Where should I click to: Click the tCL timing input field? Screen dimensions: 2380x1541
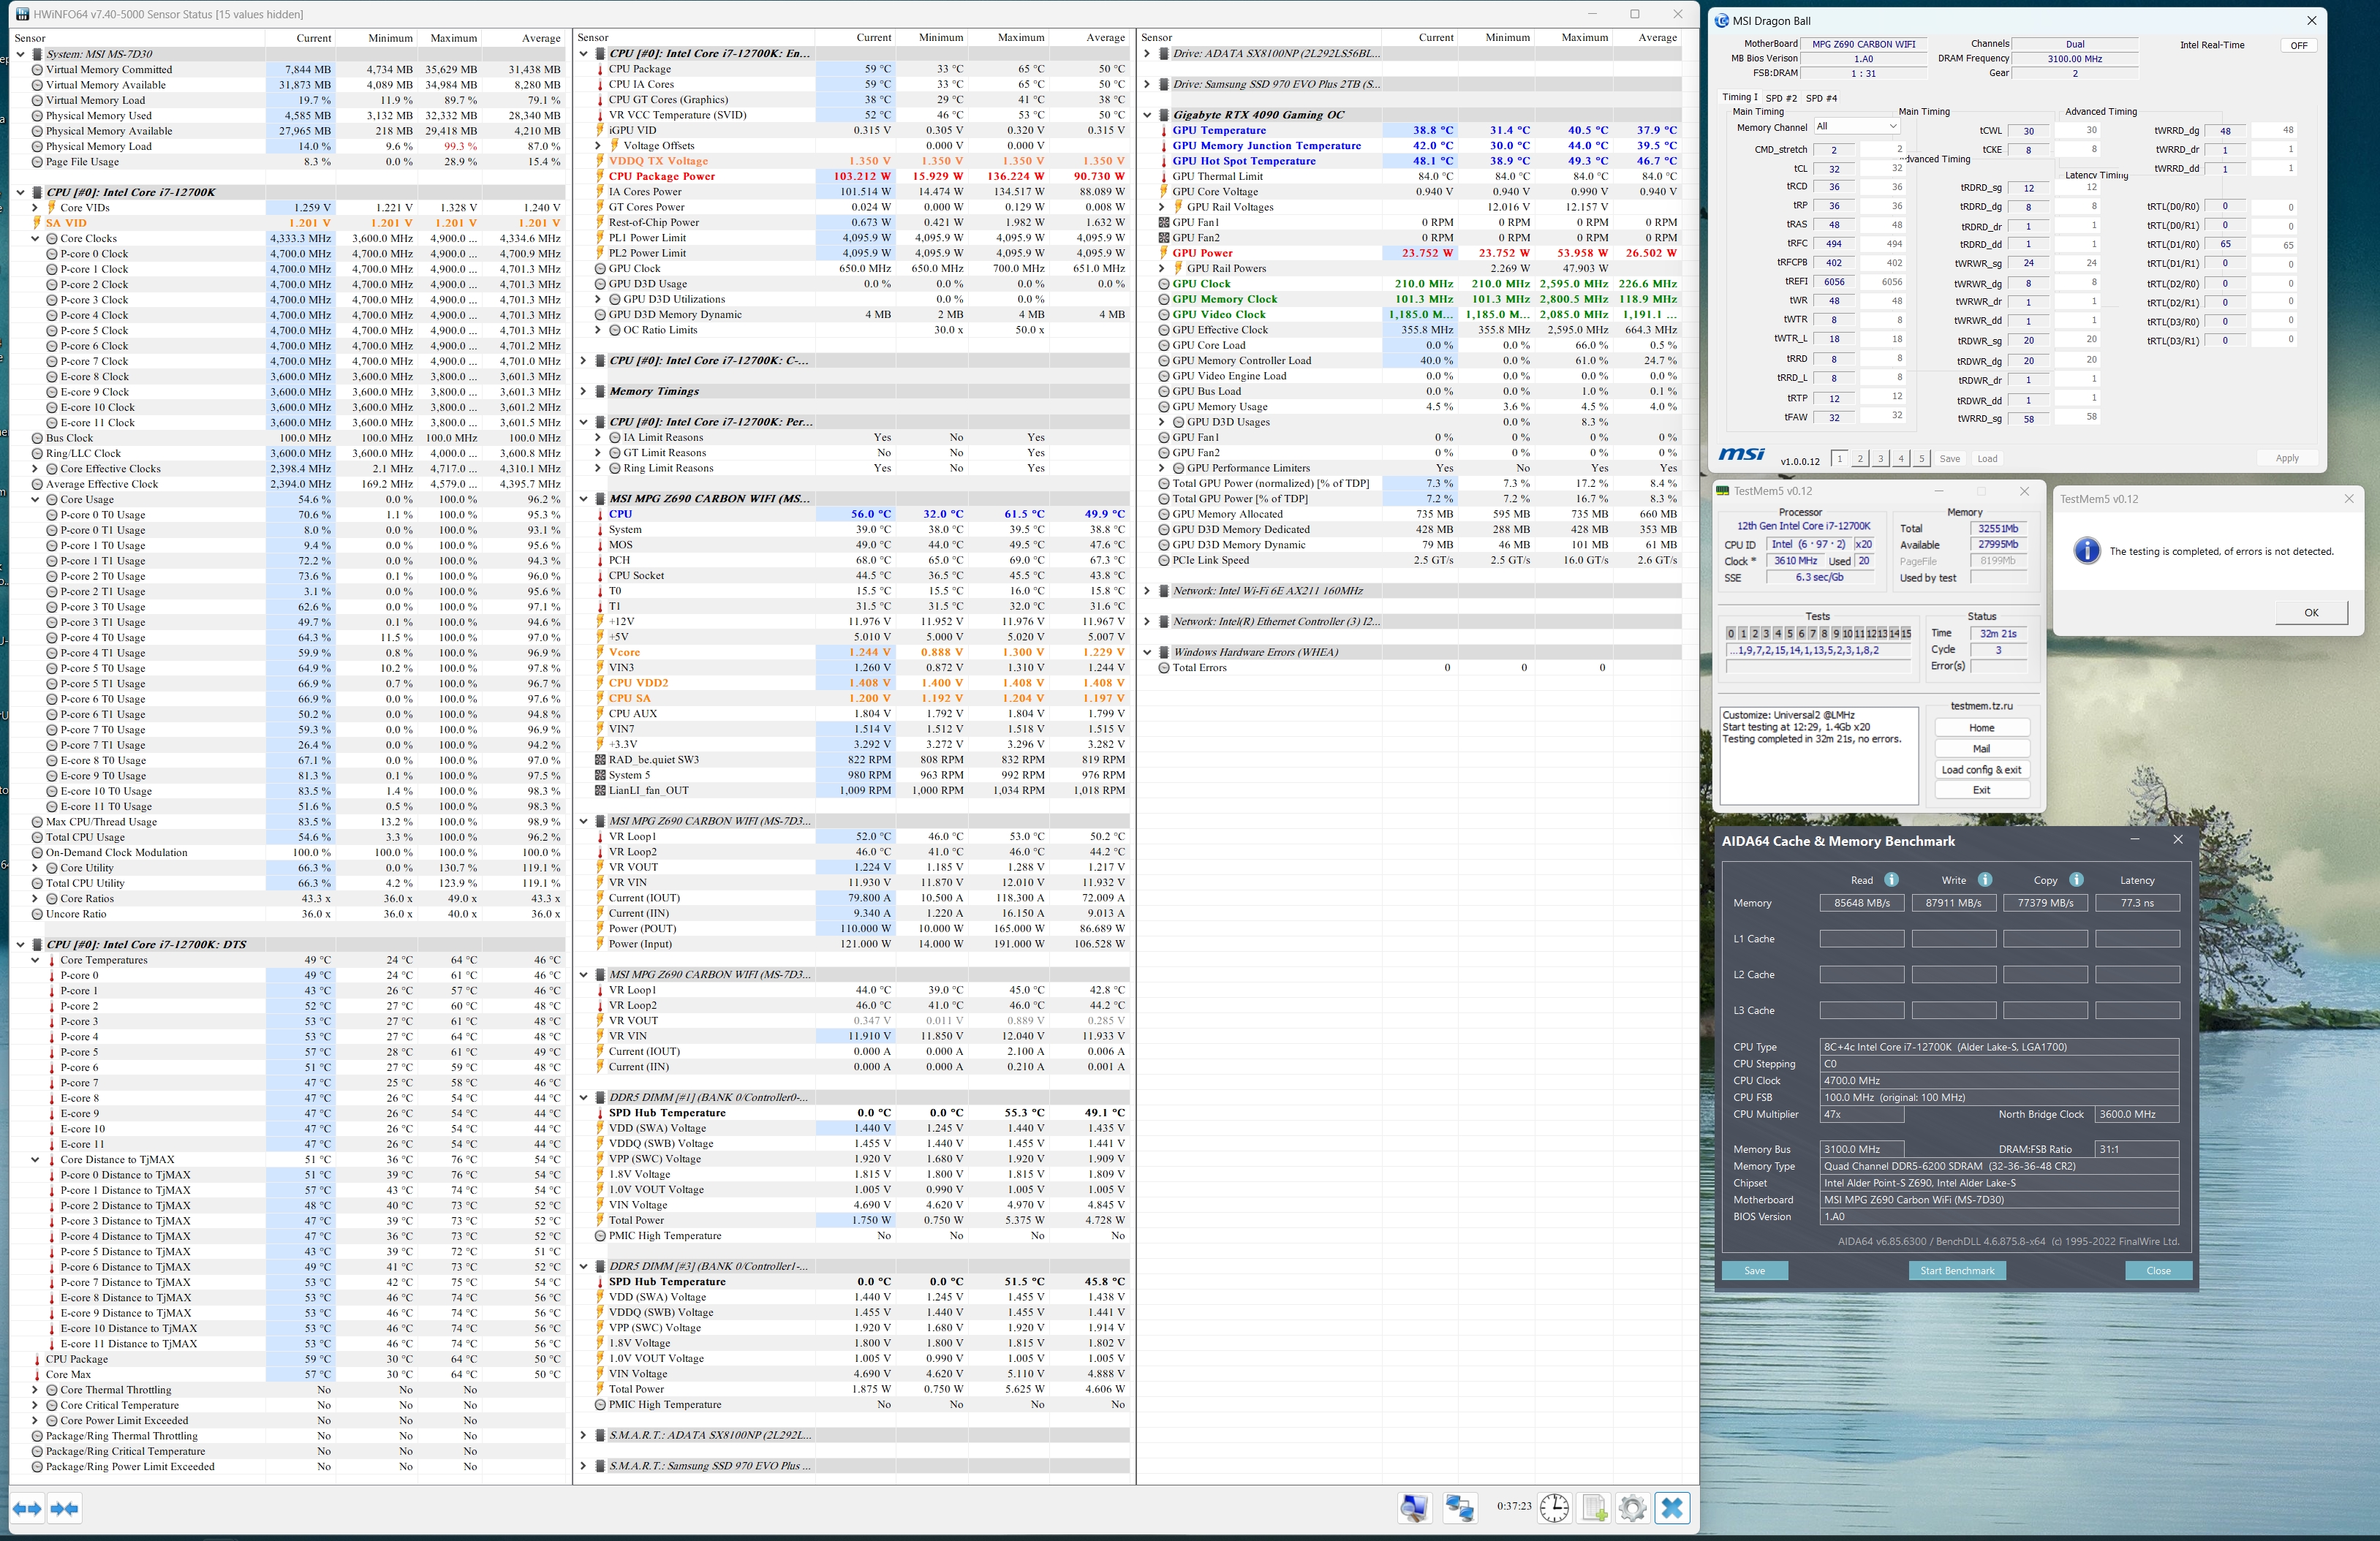1834,169
